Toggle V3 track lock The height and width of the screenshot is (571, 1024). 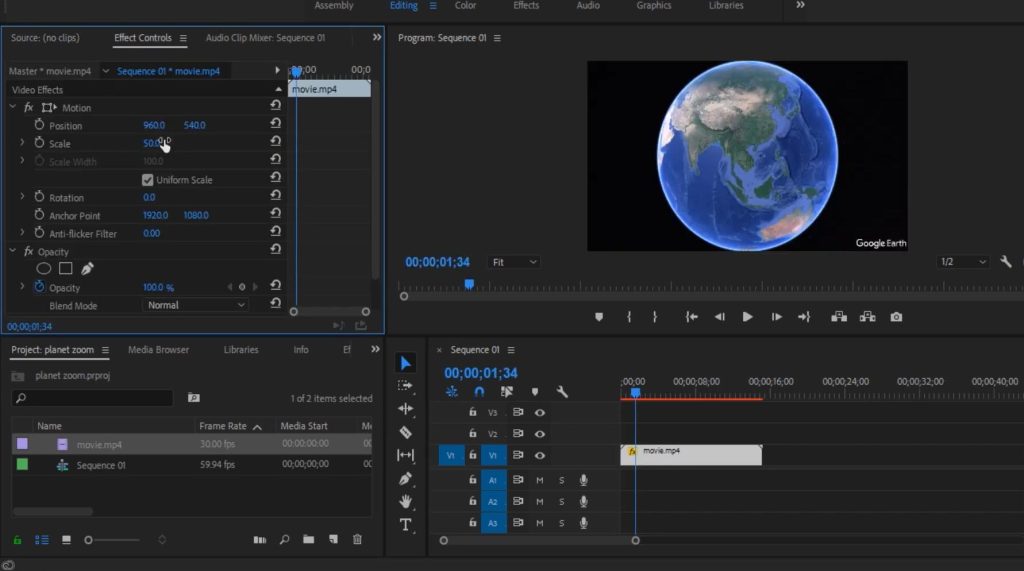click(x=472, y=412)
